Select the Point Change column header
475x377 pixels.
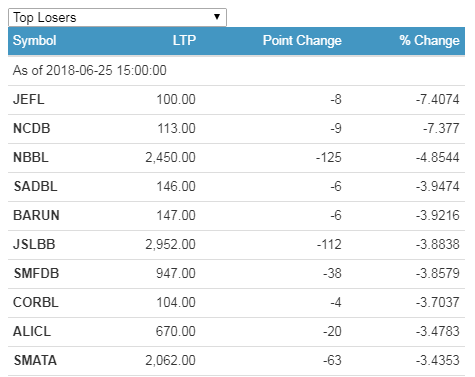coord(302,41)
